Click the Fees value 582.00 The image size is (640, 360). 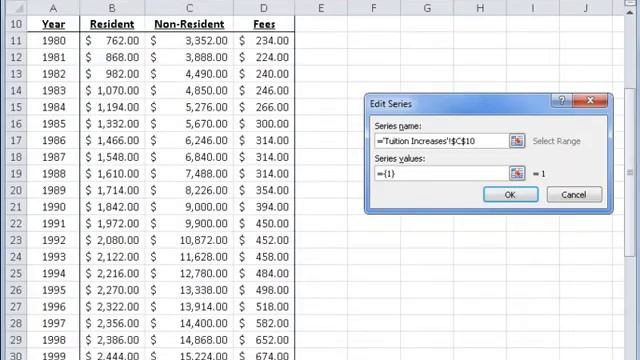(264, 324)
